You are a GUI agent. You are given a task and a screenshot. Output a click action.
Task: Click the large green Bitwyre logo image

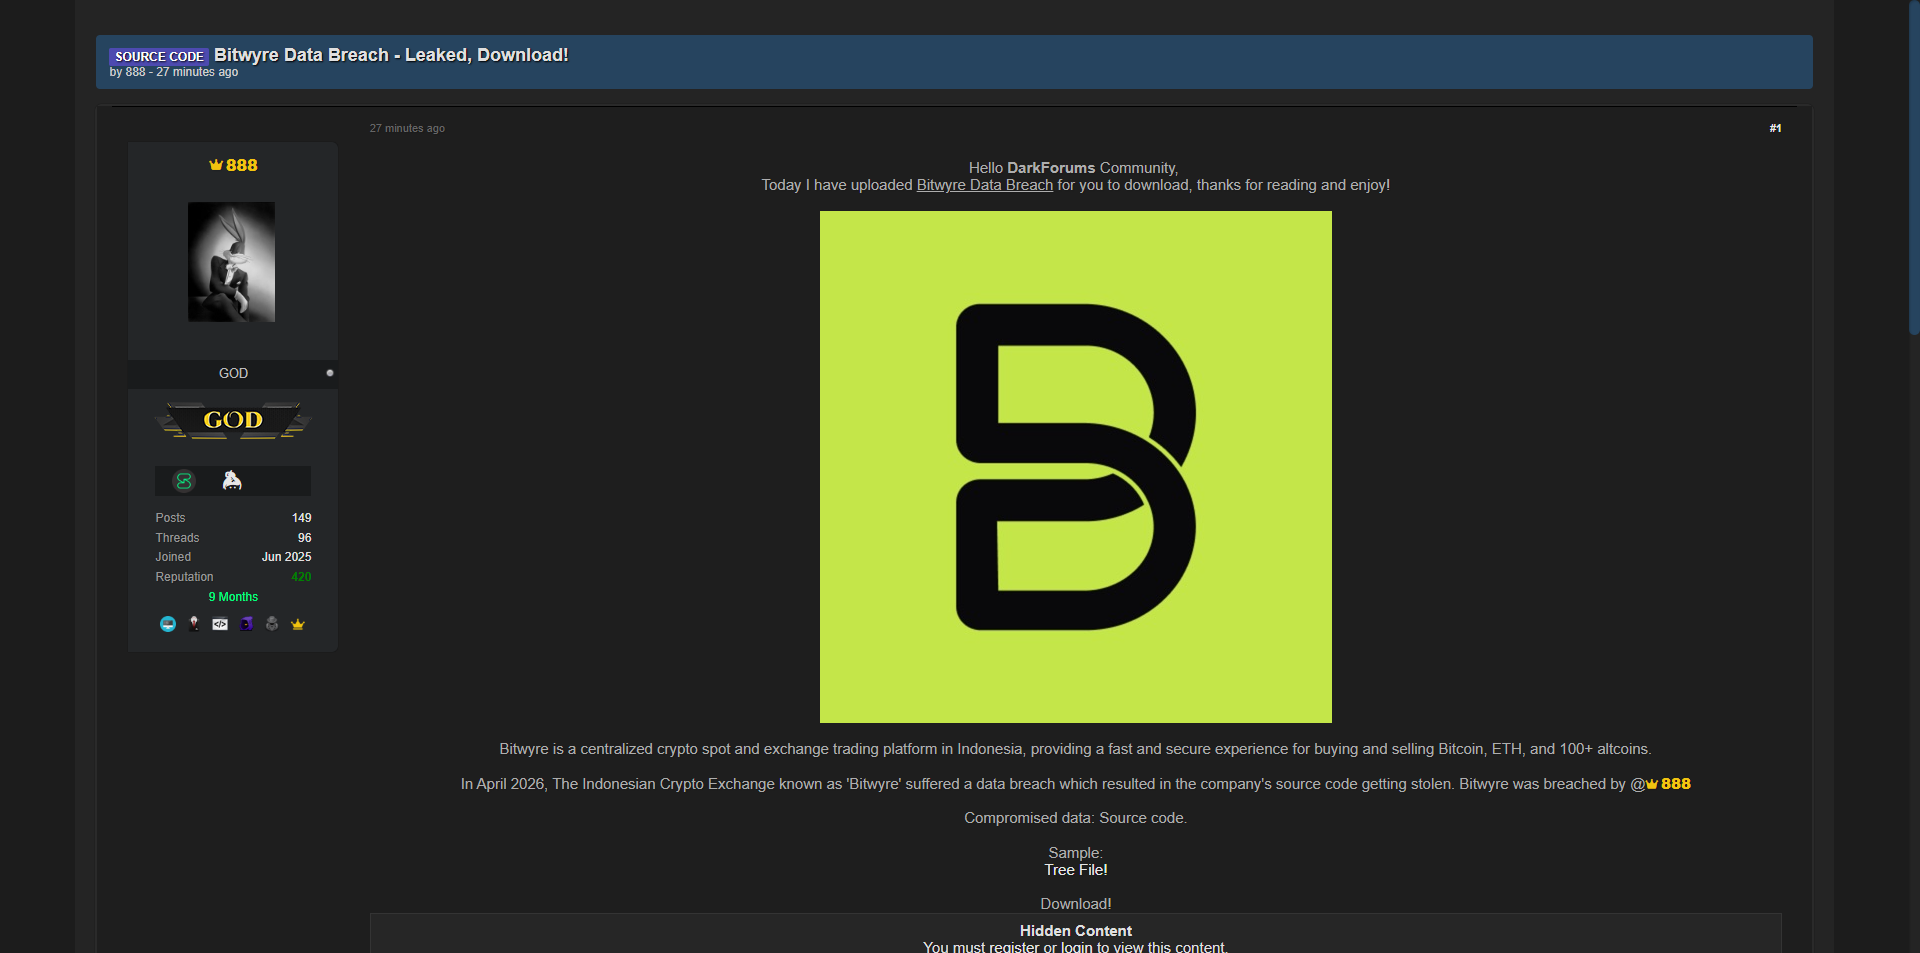pyautogui.click(x=1075, y=467)
